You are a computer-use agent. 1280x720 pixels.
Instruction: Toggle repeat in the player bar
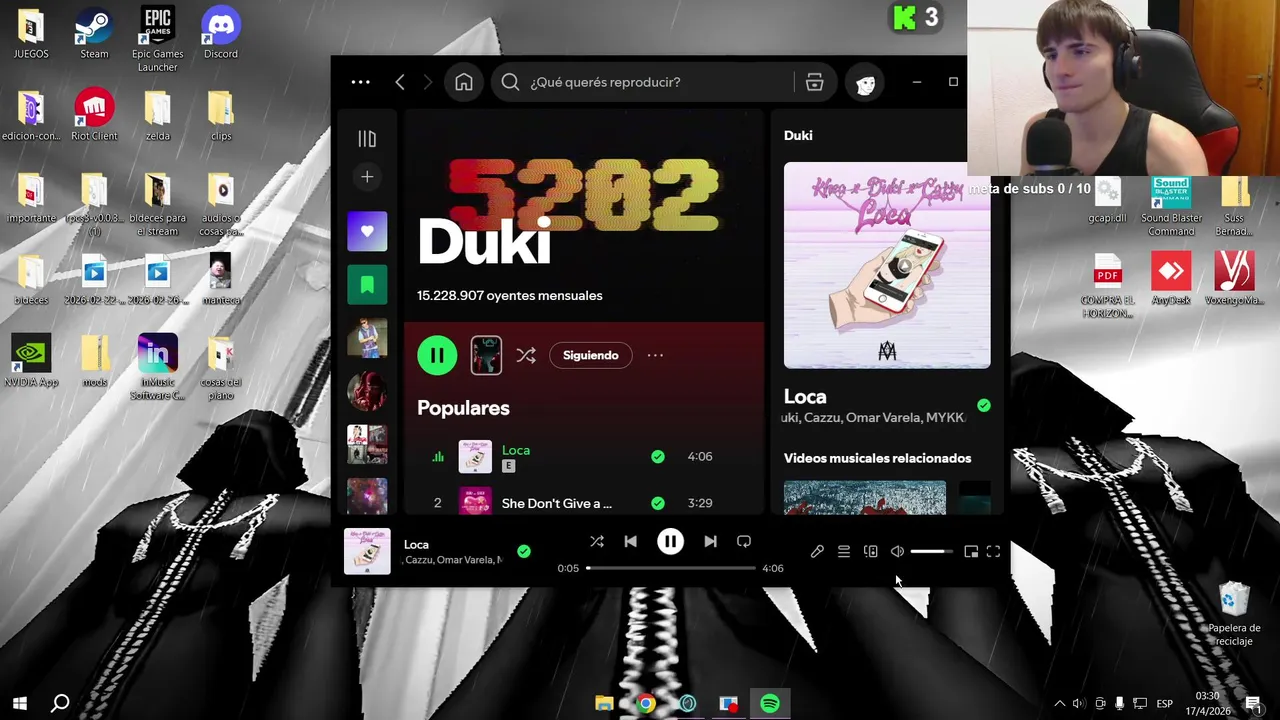tap(744, 541)
